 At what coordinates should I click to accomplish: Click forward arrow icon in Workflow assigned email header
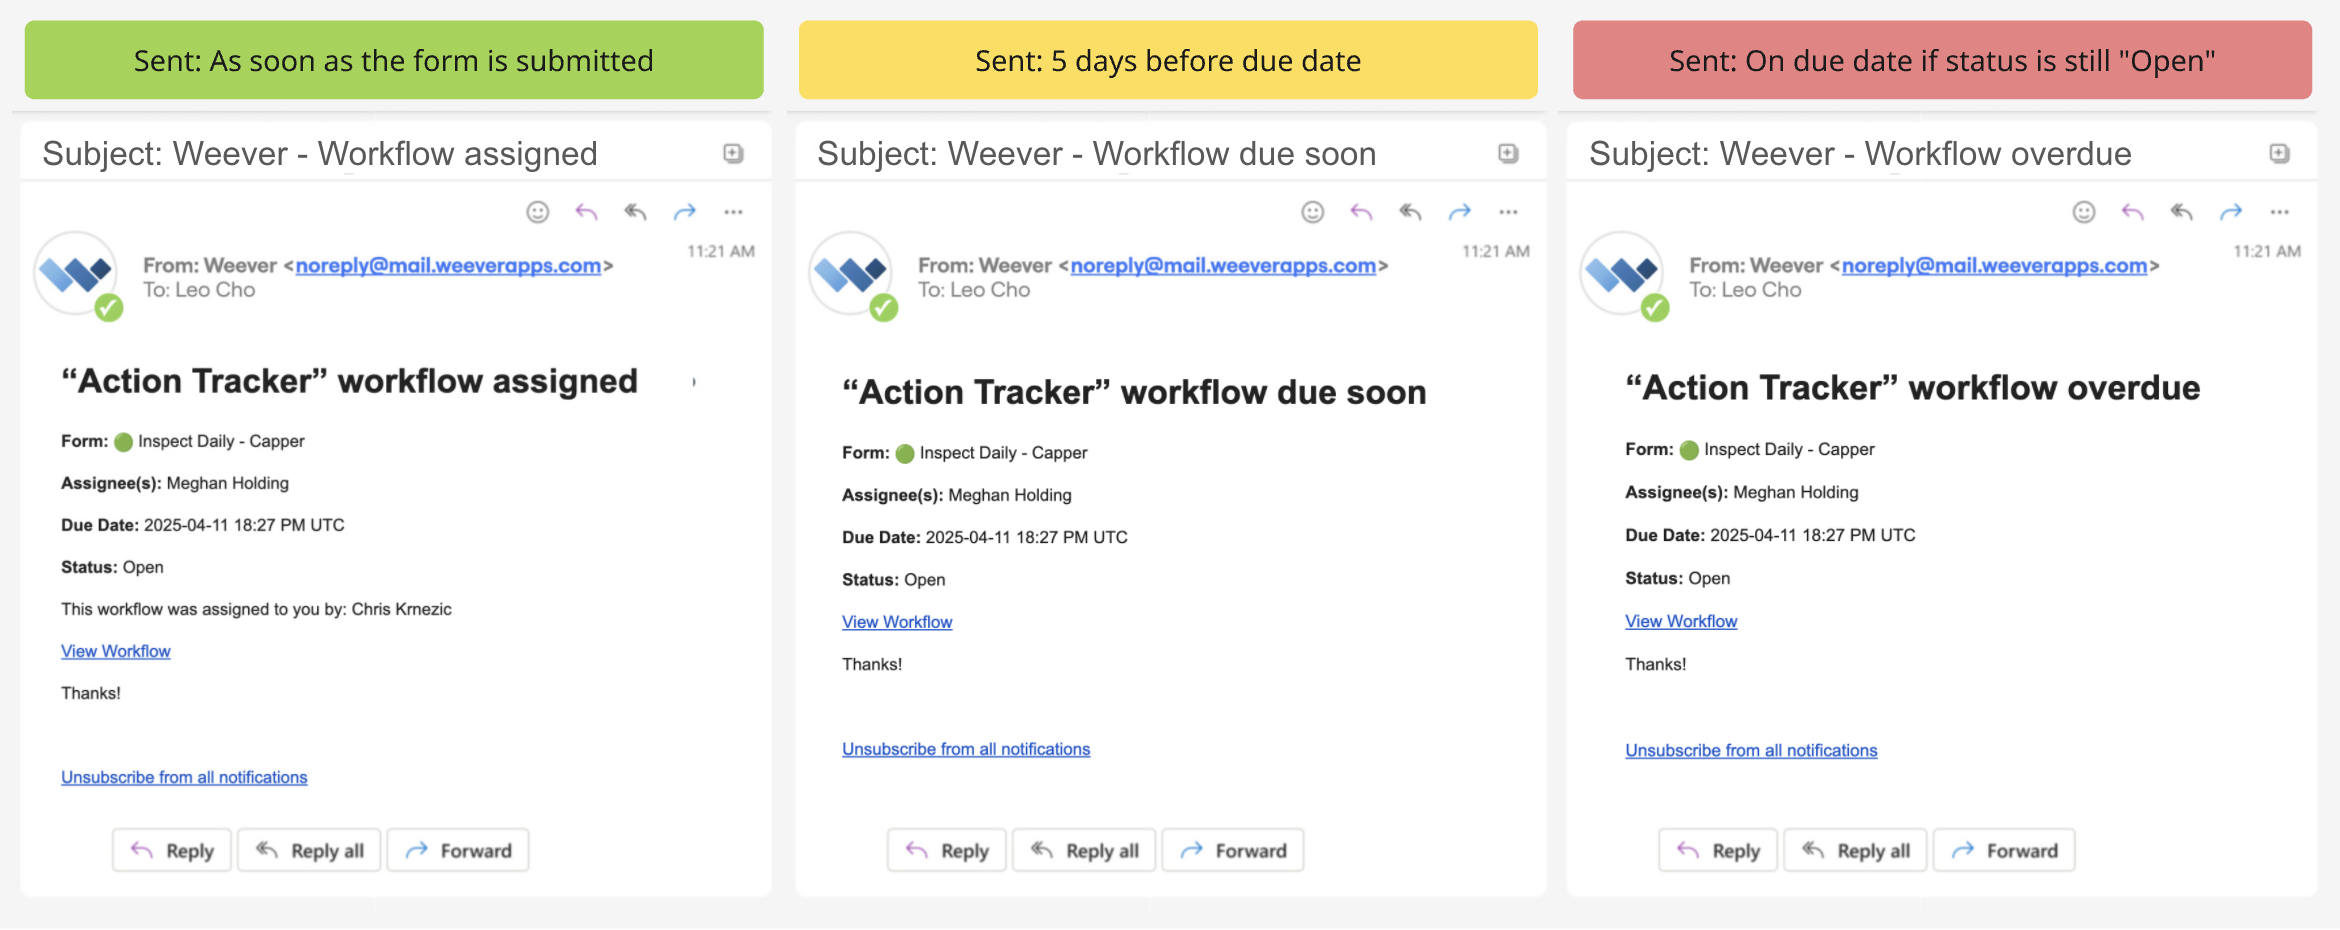[x=684, y=212]
